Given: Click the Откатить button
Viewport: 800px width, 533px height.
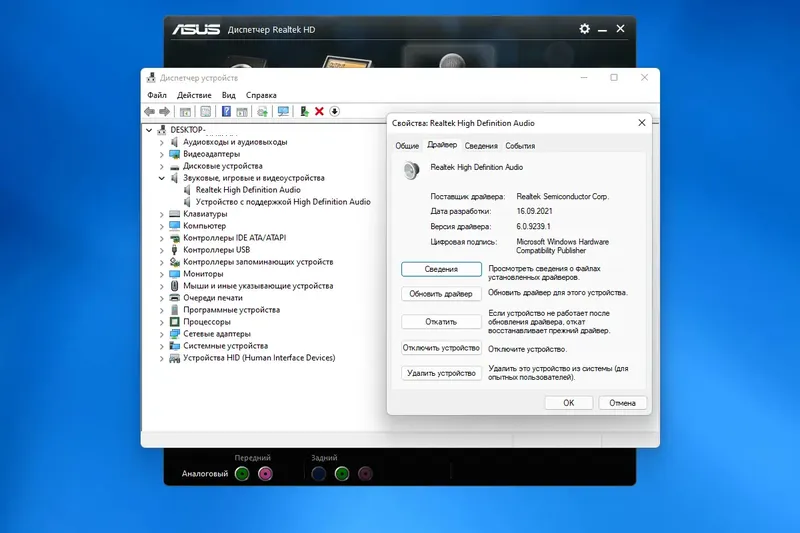Looking at the screenshot, I should [x=441, y=322].
